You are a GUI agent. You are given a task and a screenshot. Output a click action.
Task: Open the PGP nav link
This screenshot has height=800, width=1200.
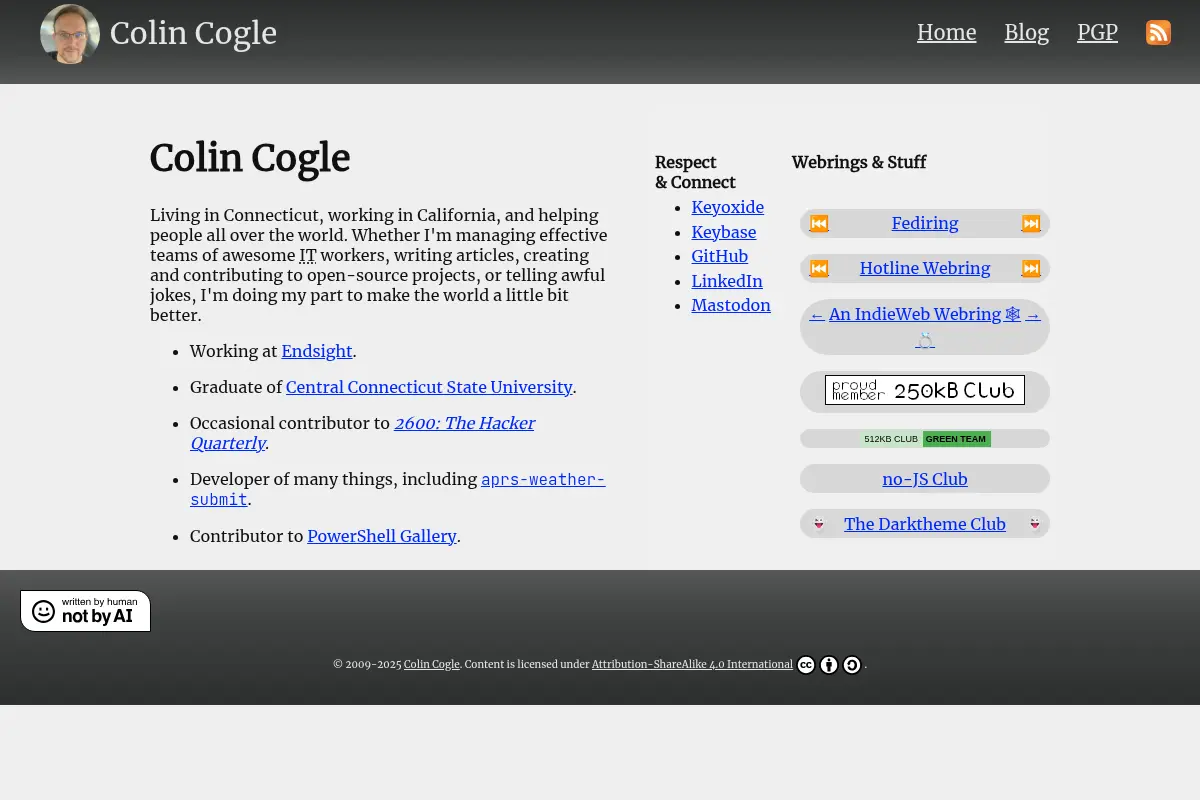(1097, 32)
